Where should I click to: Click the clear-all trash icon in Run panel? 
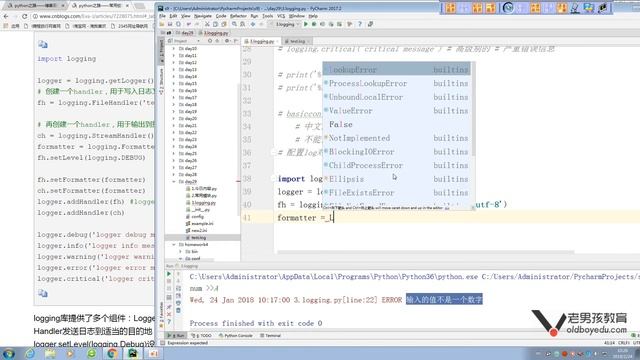178,310
